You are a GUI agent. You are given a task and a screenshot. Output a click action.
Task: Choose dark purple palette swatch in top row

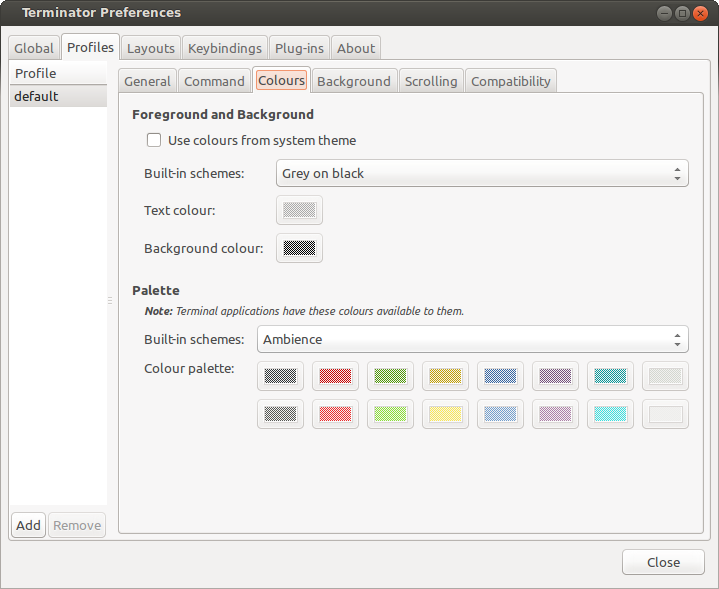(x=555, y=376)
